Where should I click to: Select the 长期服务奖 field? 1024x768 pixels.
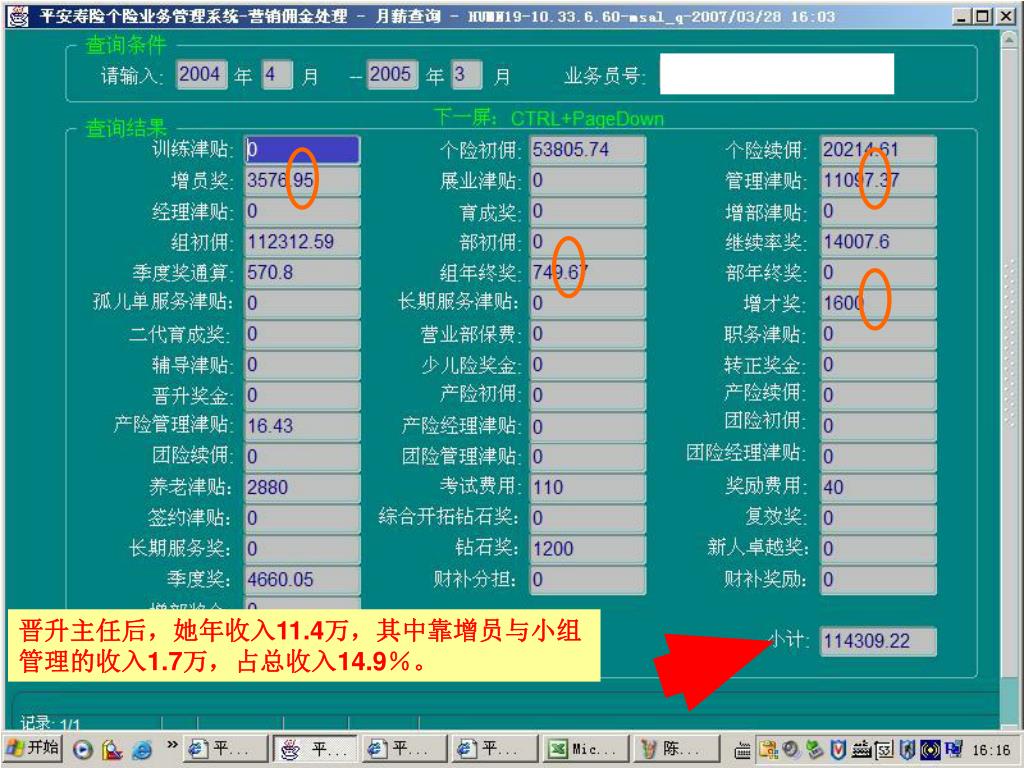tap(302, 549)
